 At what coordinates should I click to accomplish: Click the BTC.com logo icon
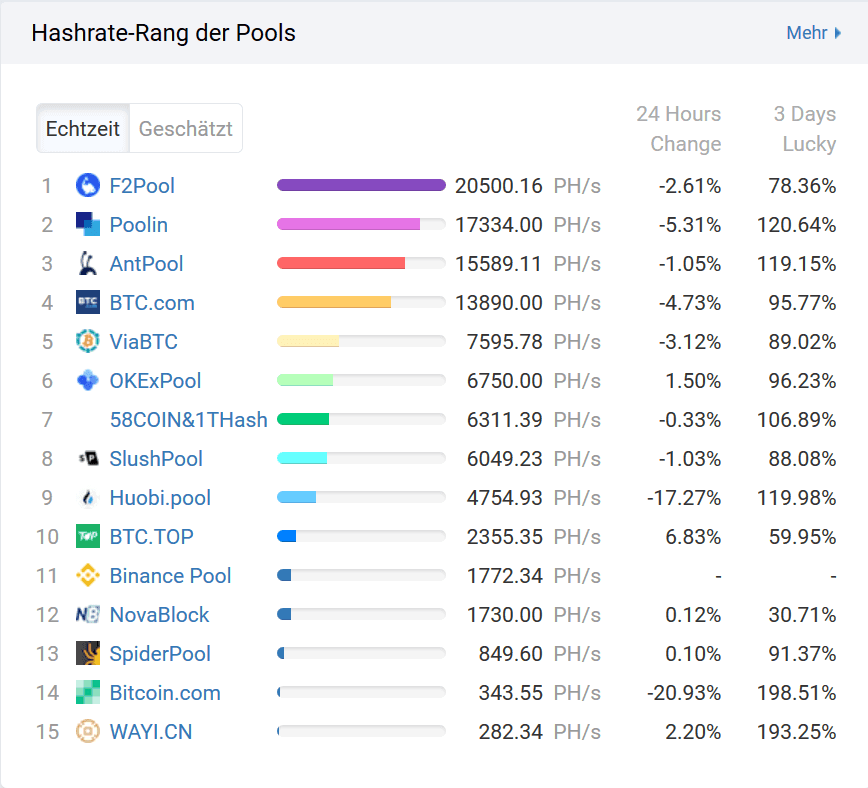coord(88,303)
